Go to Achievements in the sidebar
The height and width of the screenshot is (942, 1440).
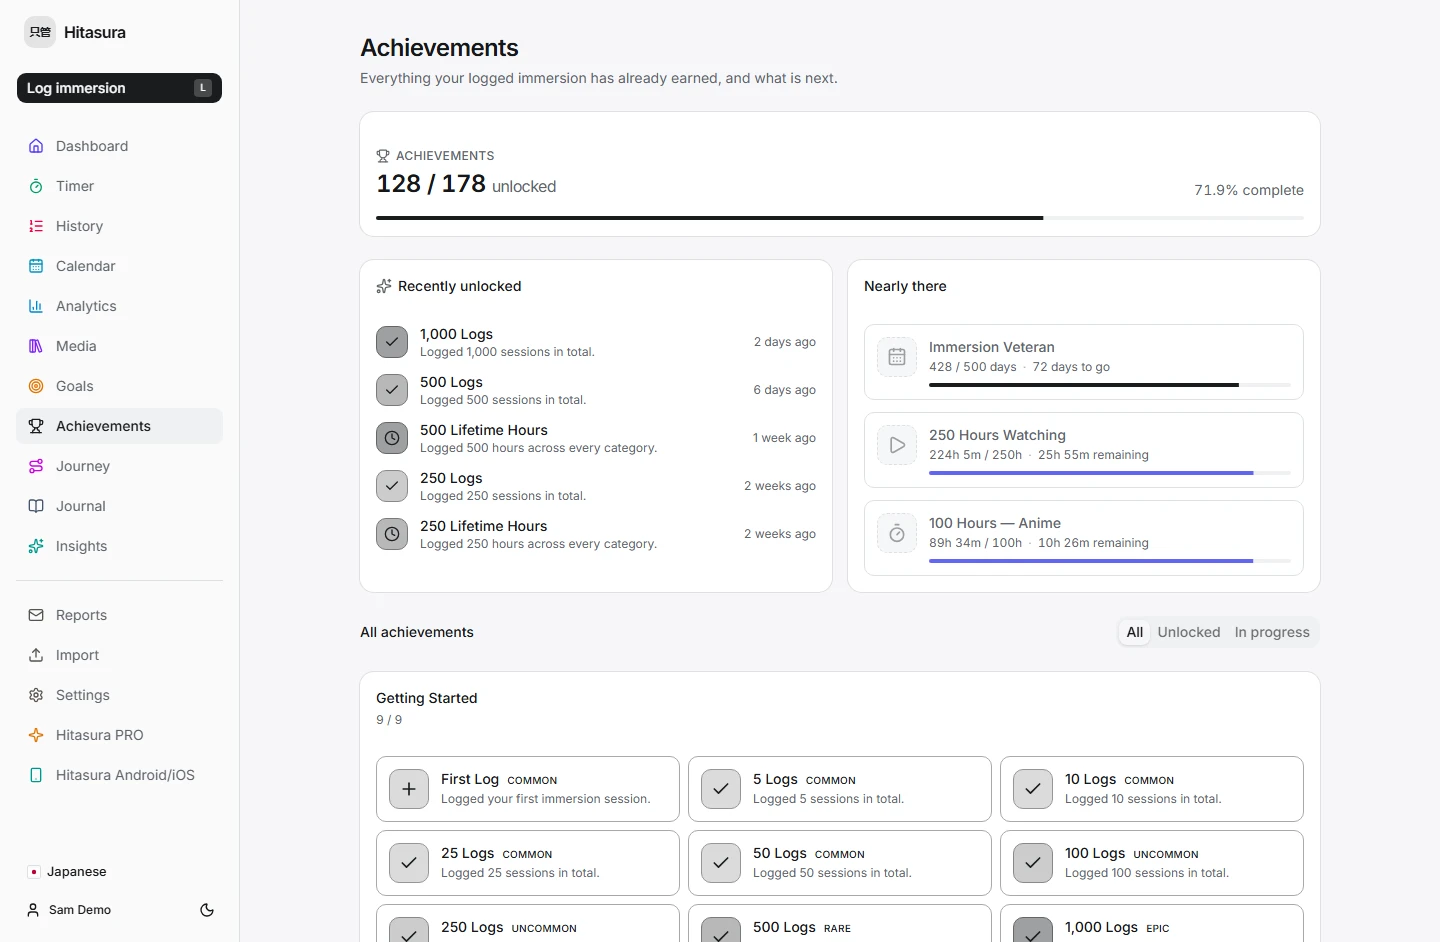(119, 426)
